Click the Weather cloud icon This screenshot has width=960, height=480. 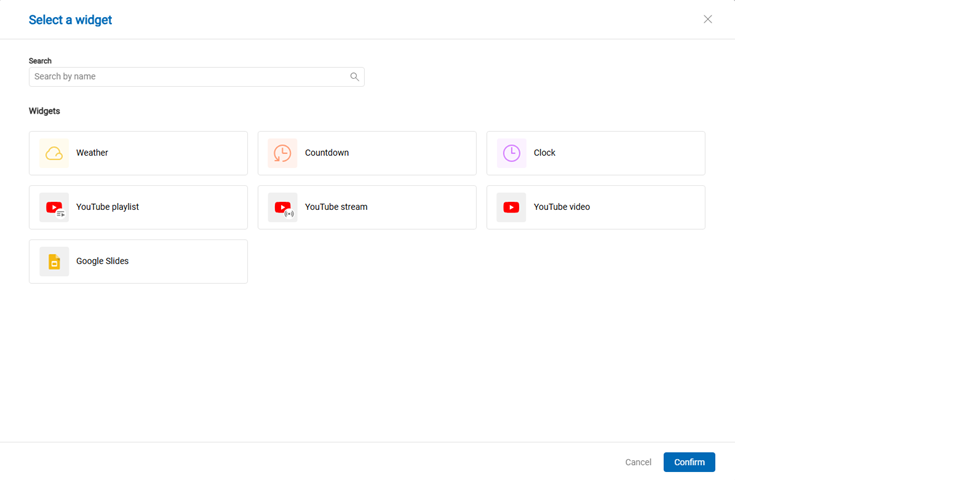tap(54, 153)
